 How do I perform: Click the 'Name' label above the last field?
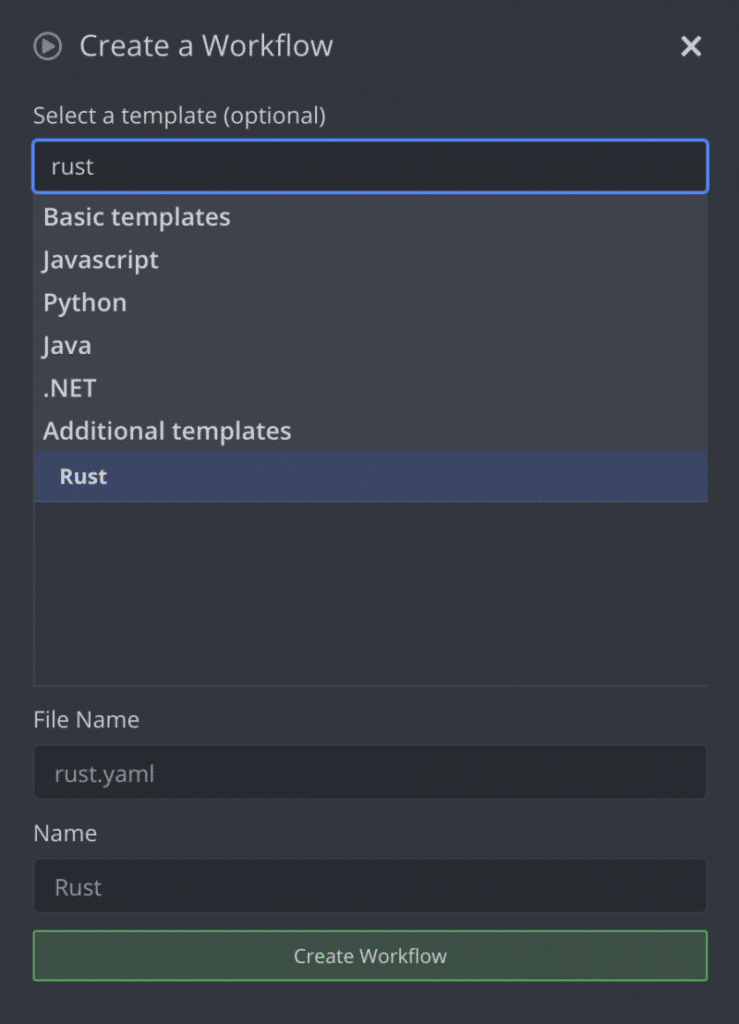[65, 833]
